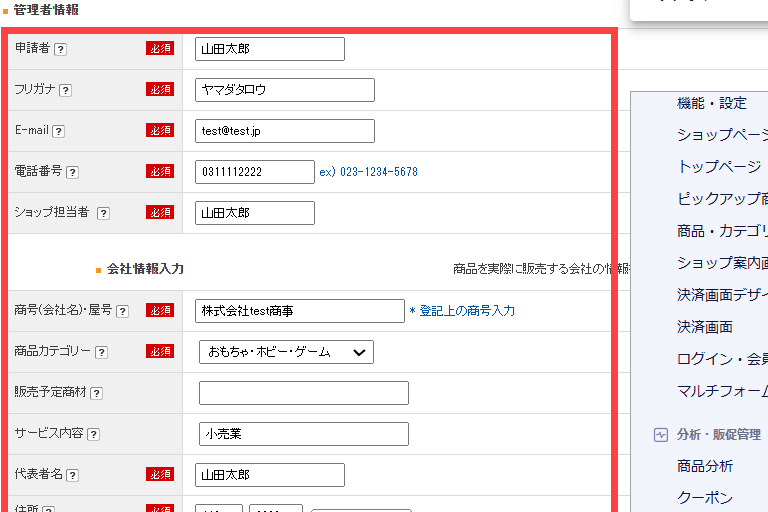768x512 pixels.
Task: Focus the サービス内容 input field
Action: pos(304,434)
